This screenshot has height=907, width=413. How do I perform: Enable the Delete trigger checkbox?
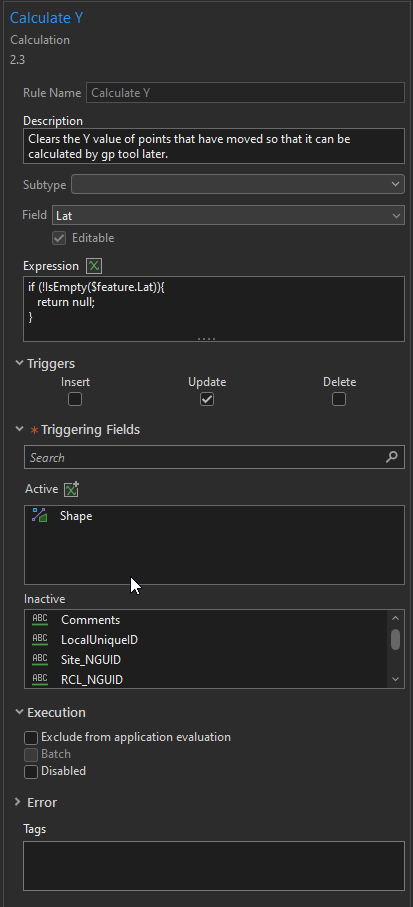tap(339, 399)
